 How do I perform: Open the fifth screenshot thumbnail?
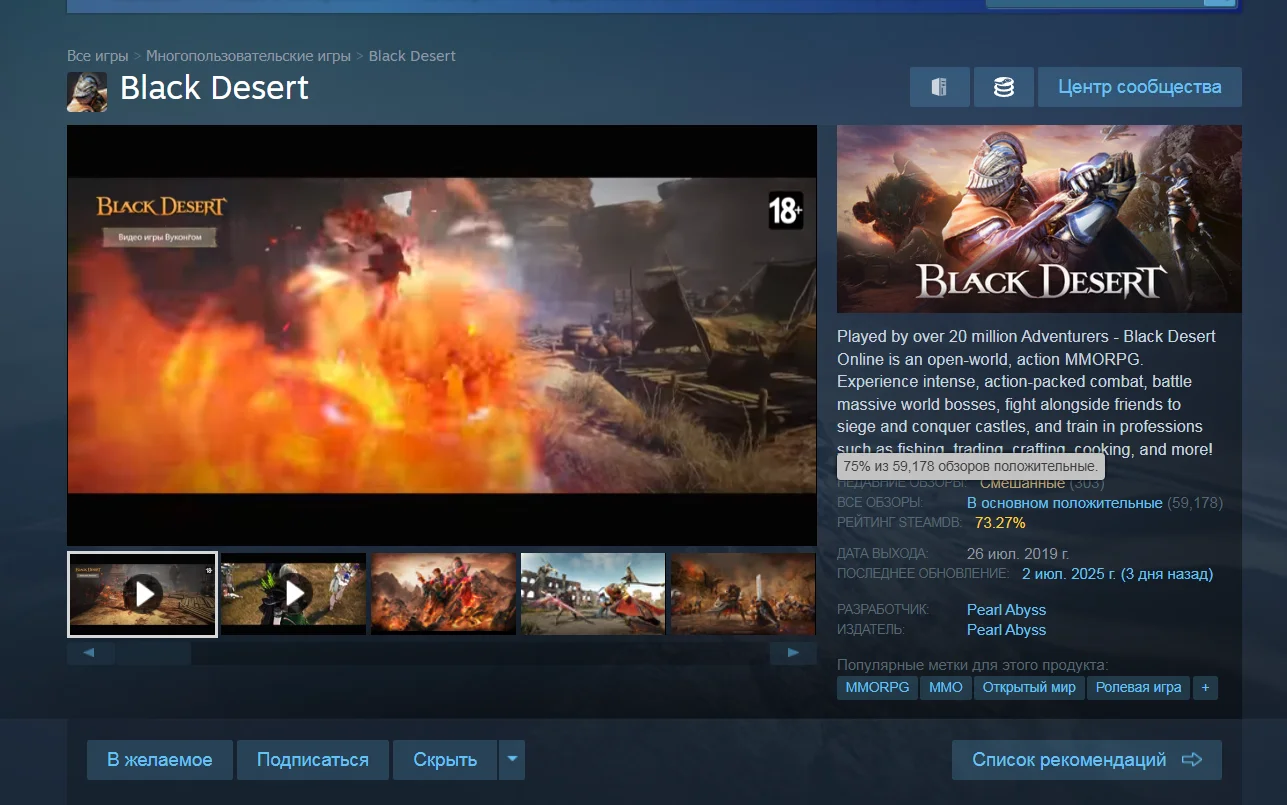[x=743, y=594]
